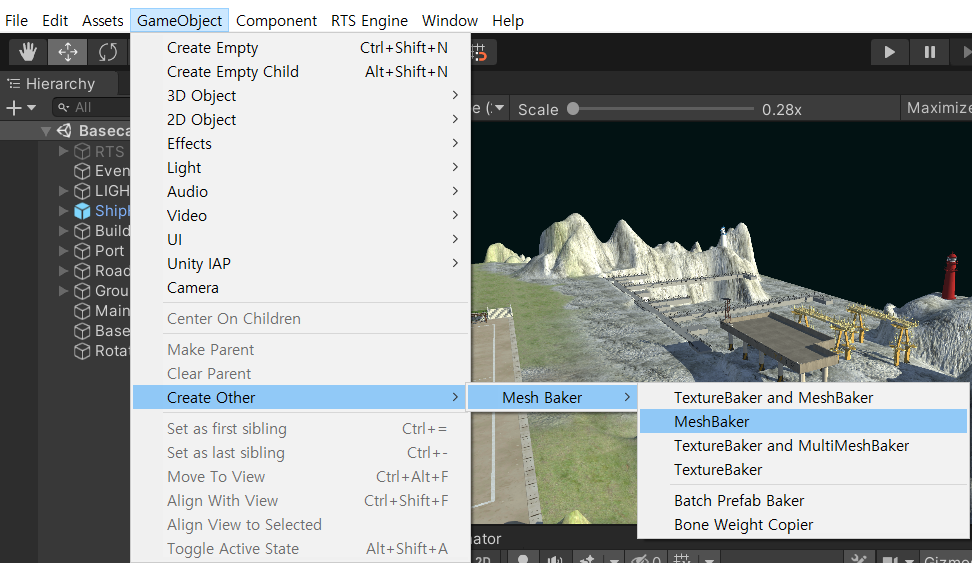Viewport: 972px width, 563px height.
Task: Choose Camera from GameObject menu
Action: 301,288
